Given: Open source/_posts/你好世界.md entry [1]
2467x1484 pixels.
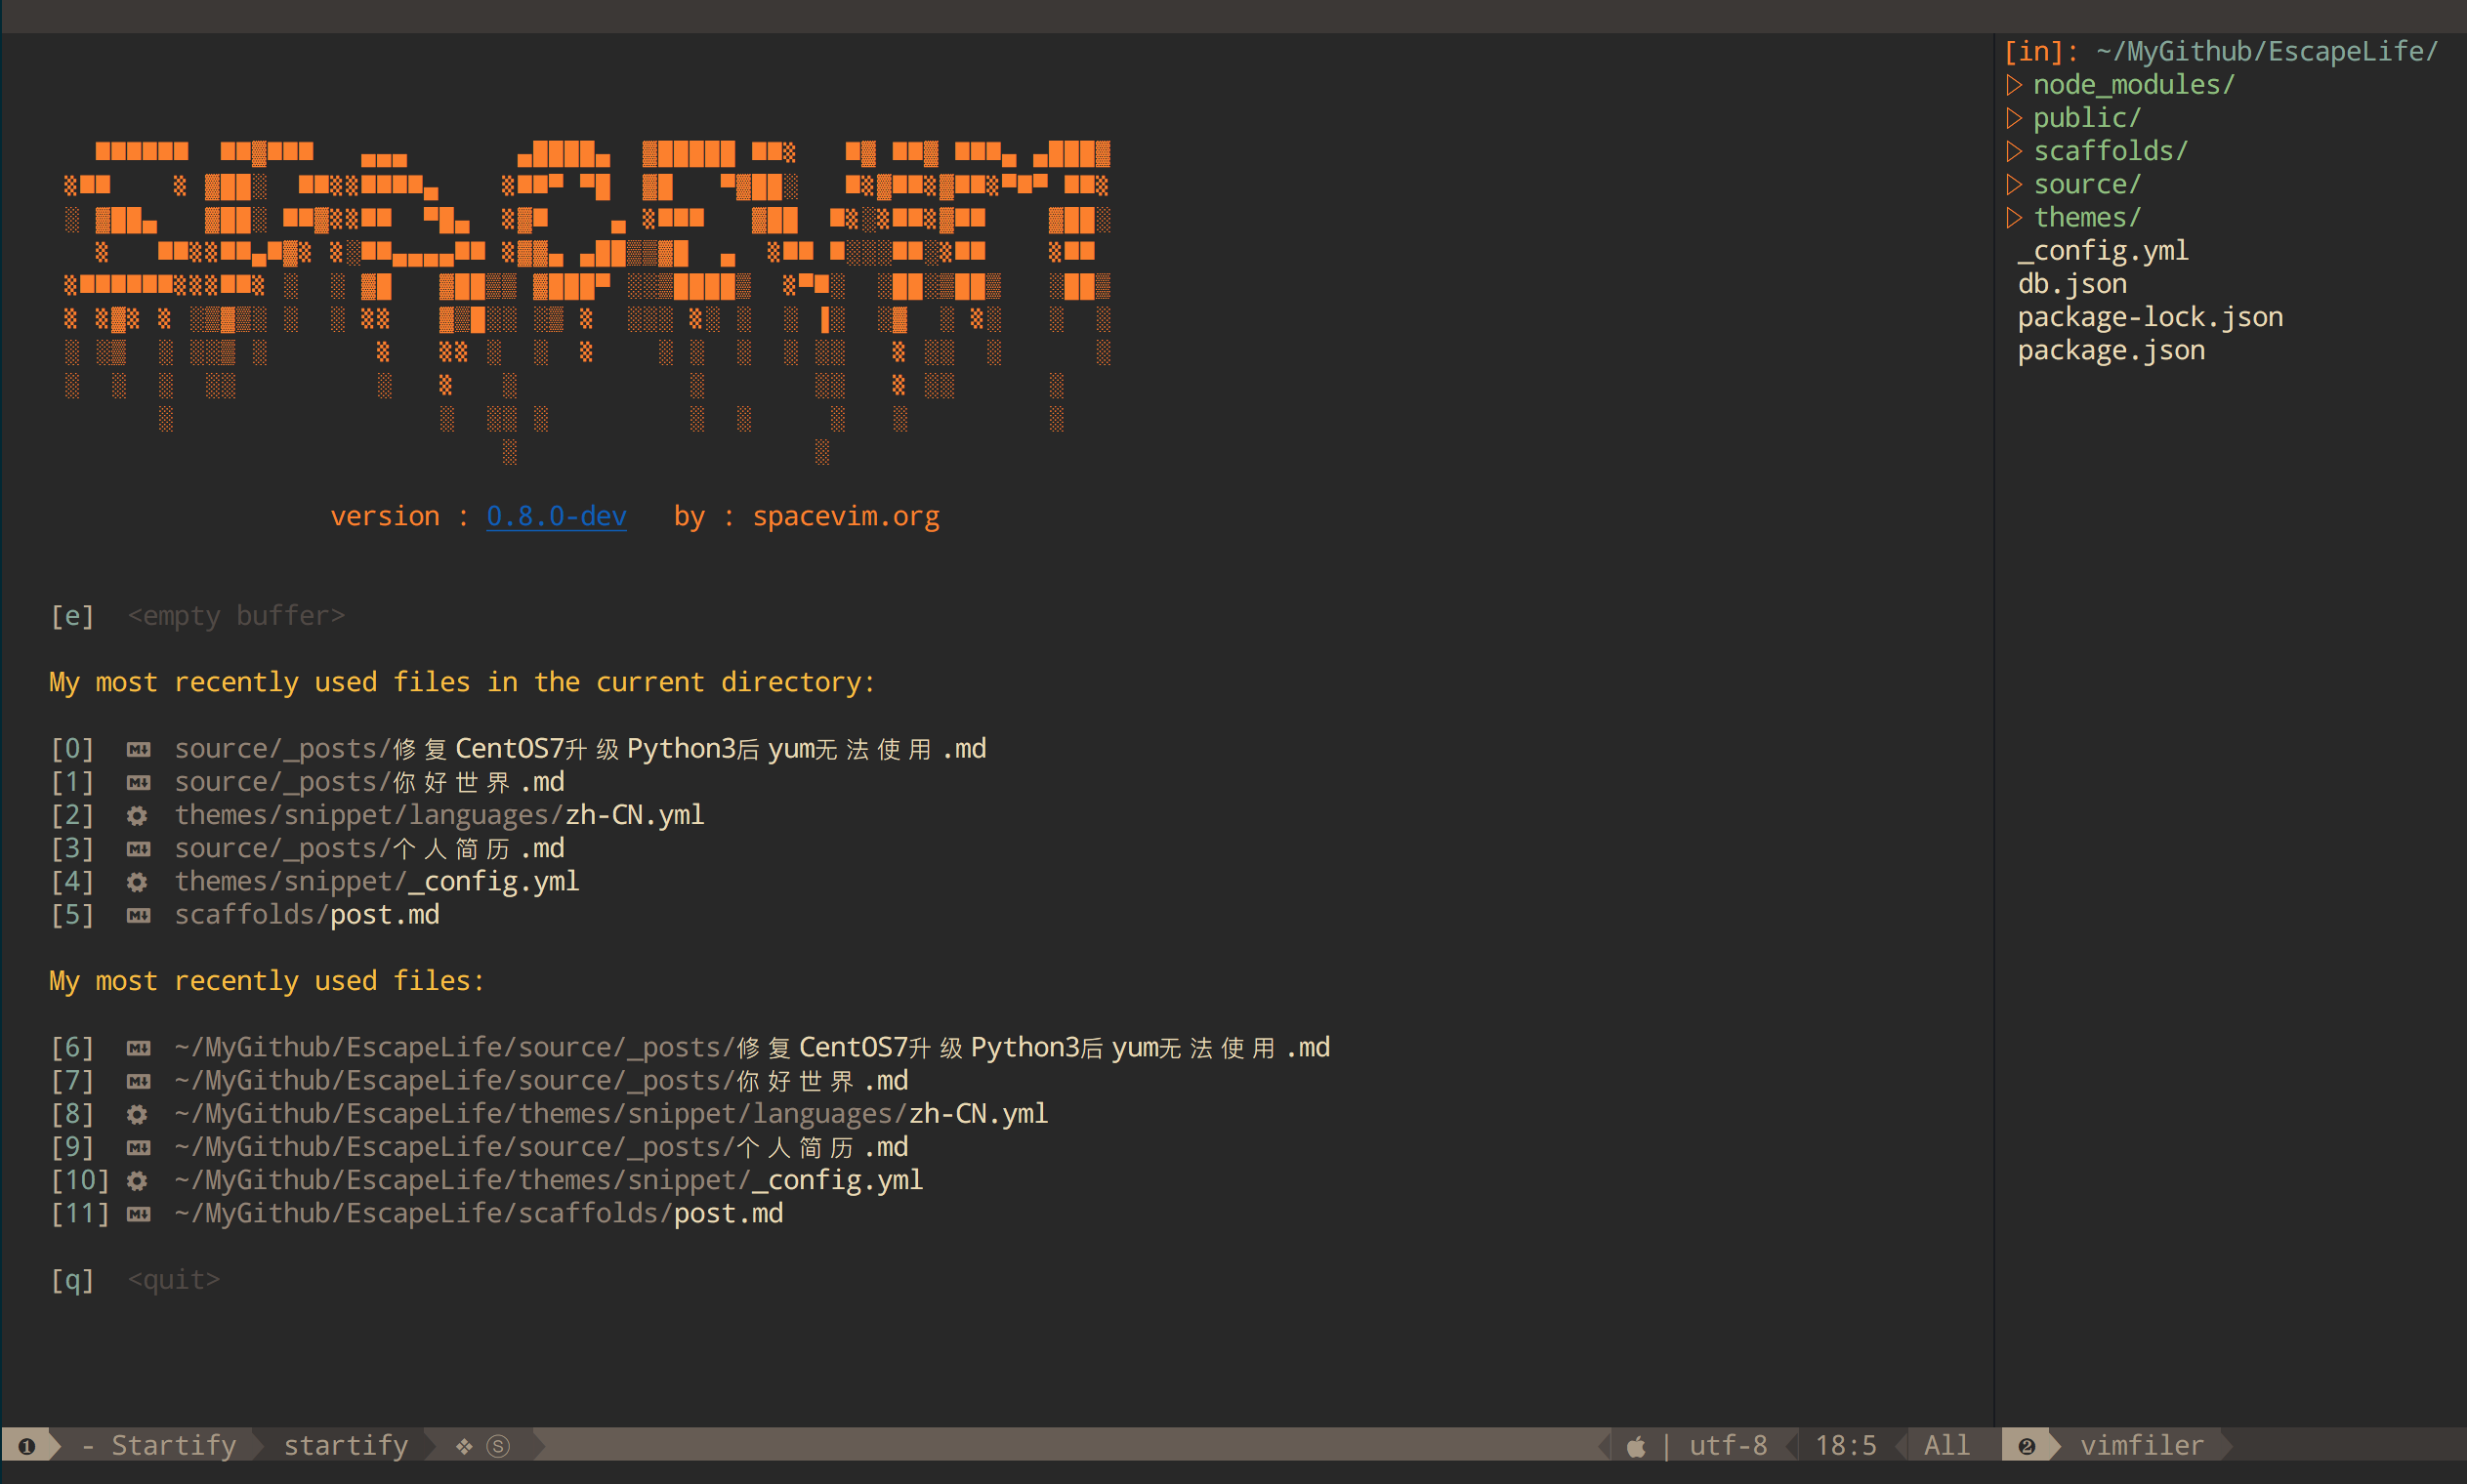Looking at the screenshot, I should pos(308,782).
